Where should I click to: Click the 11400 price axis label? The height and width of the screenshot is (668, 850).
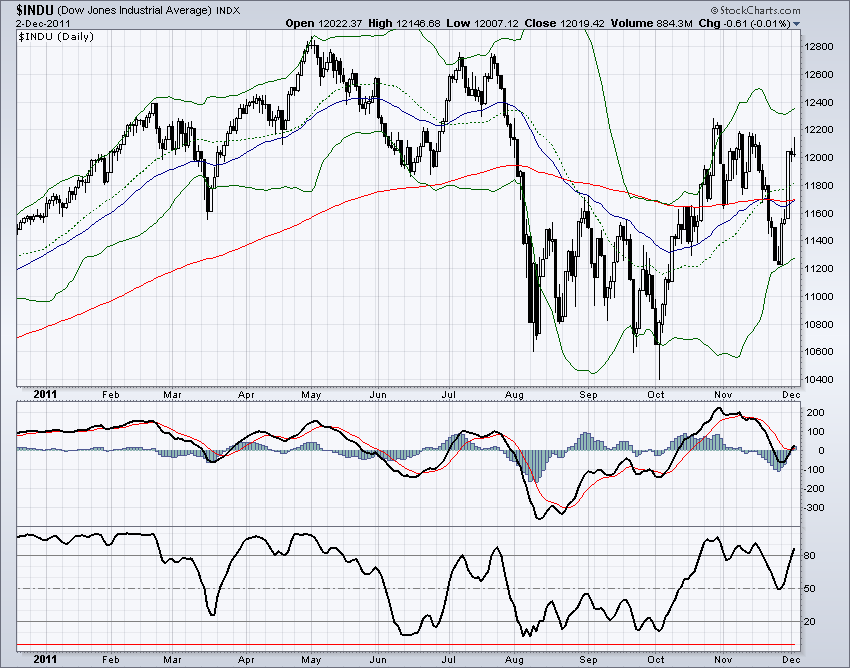pyautogui.click(x=819, y=241)
